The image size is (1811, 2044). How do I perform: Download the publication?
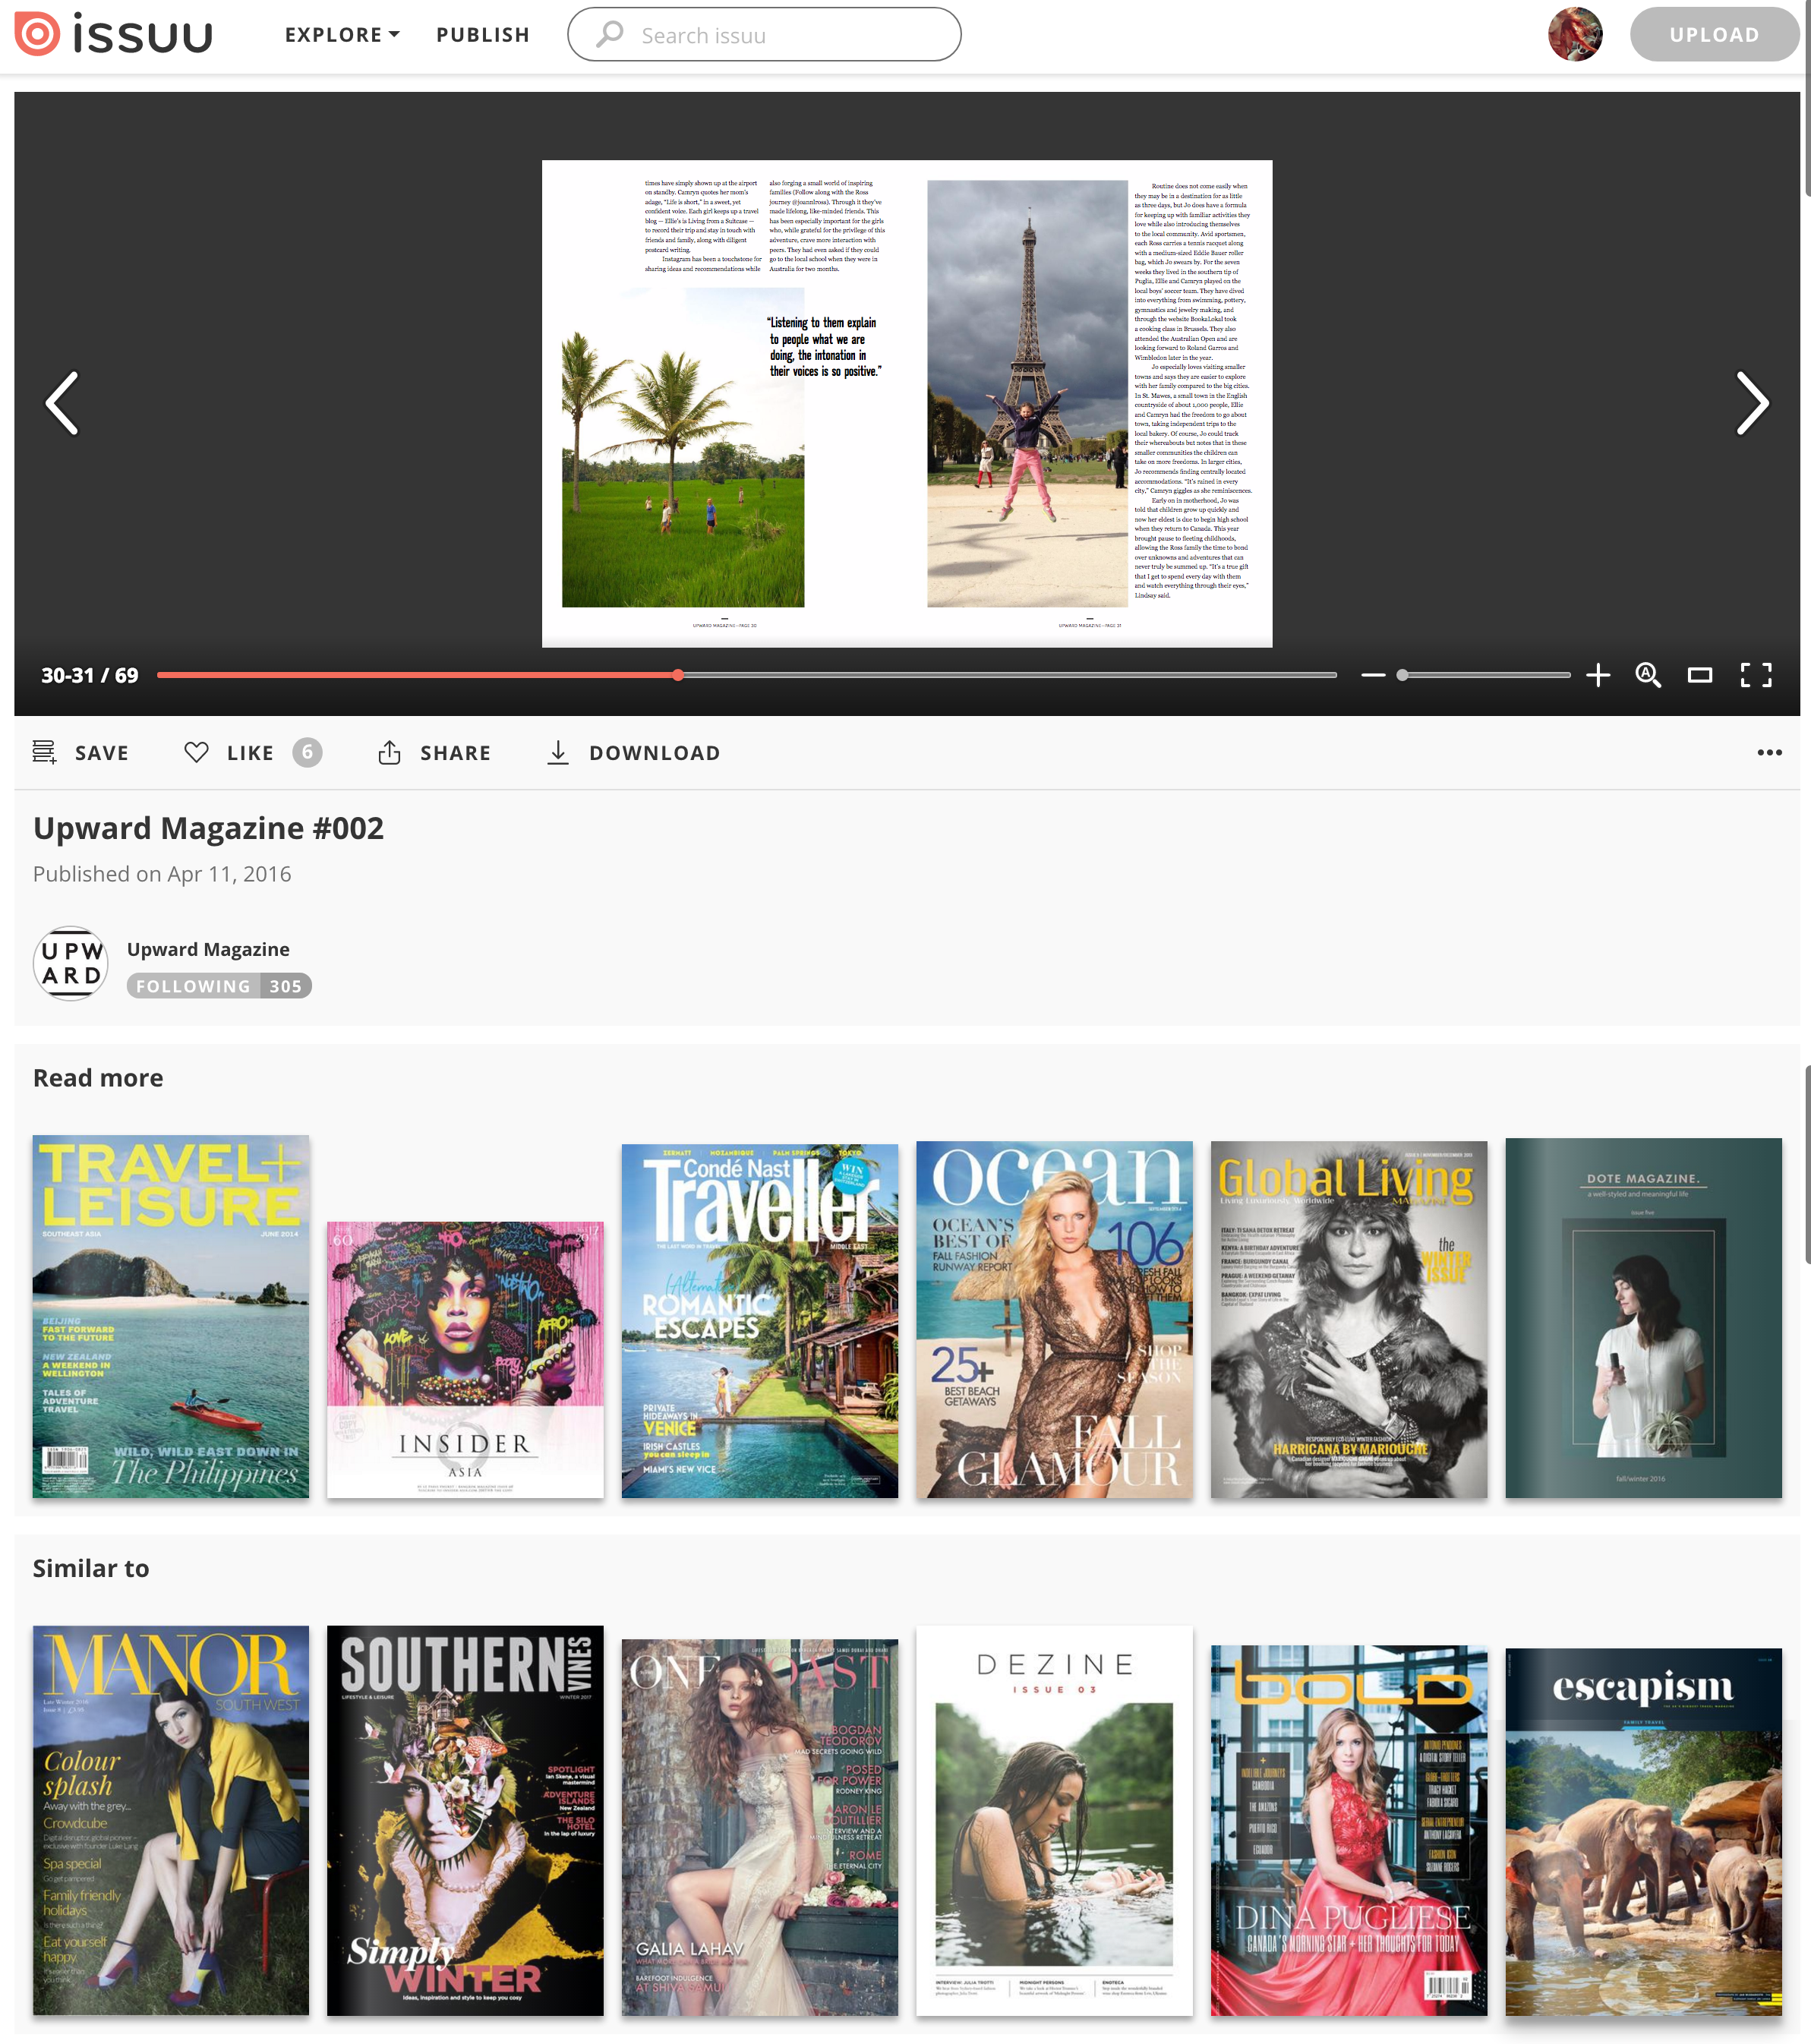pos(633,752)
